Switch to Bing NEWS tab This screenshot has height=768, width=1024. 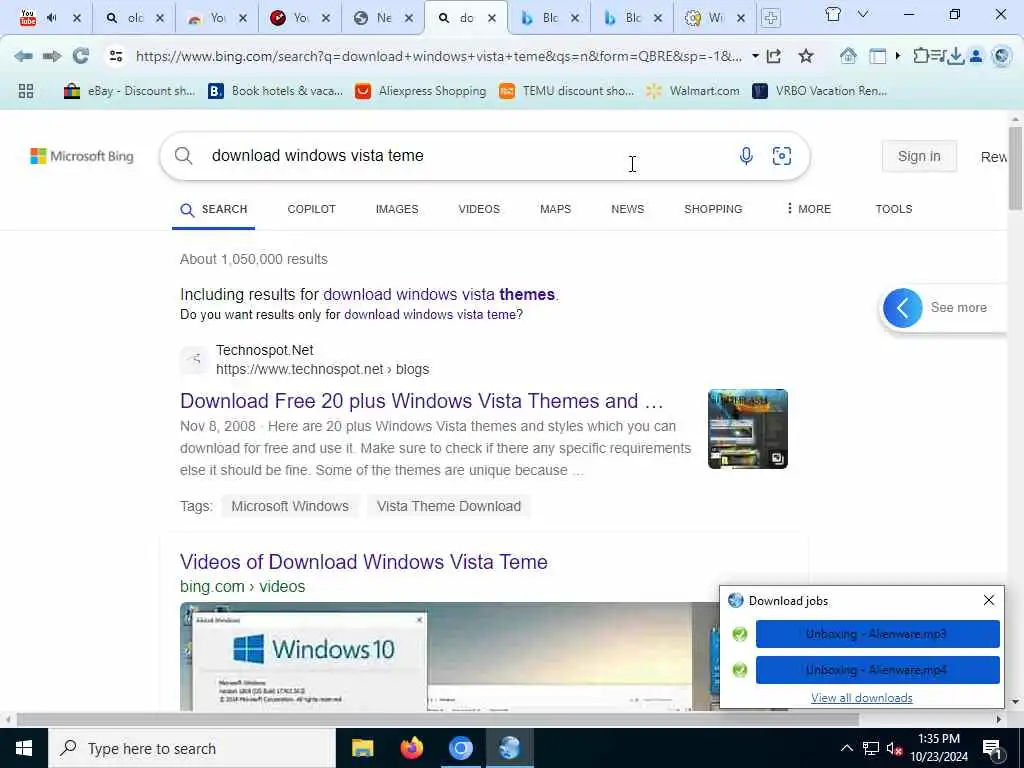pos(628,209)
